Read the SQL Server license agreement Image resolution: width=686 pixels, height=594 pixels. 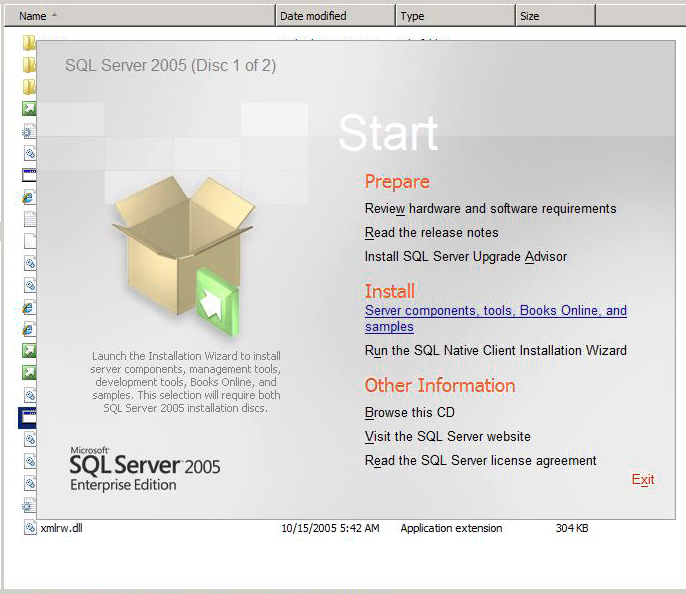[x=480, y=461]
